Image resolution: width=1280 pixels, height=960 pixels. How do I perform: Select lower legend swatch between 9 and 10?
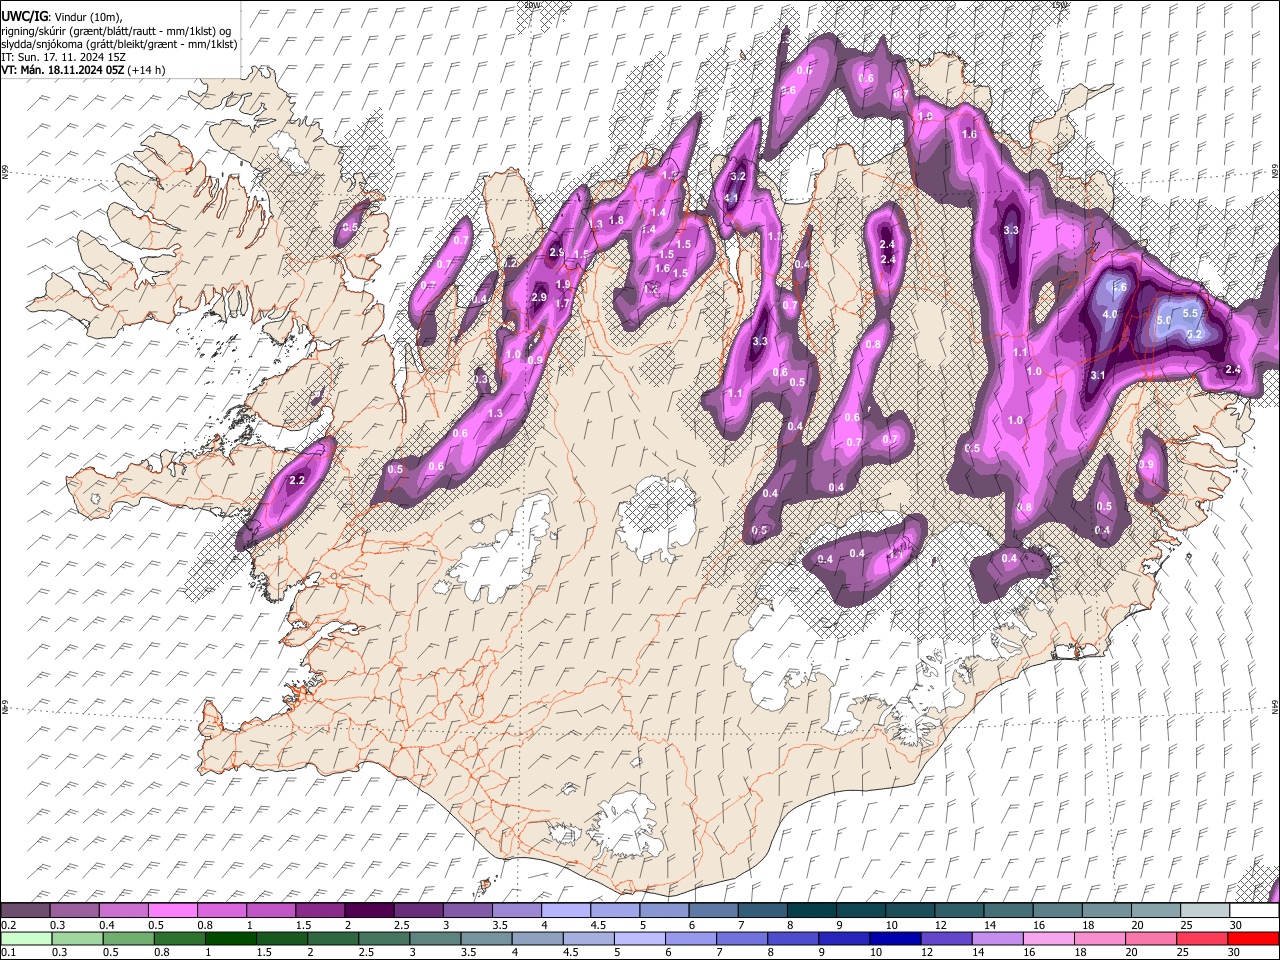pyautogui.click(x=843, y=938)
